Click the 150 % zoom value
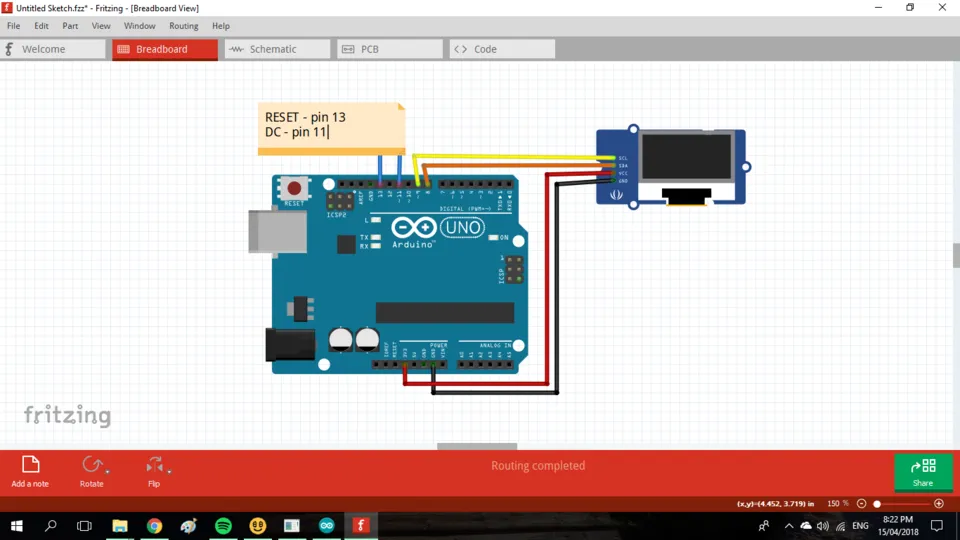The width and height of the screenshot is (960, 540). [838, 503]
